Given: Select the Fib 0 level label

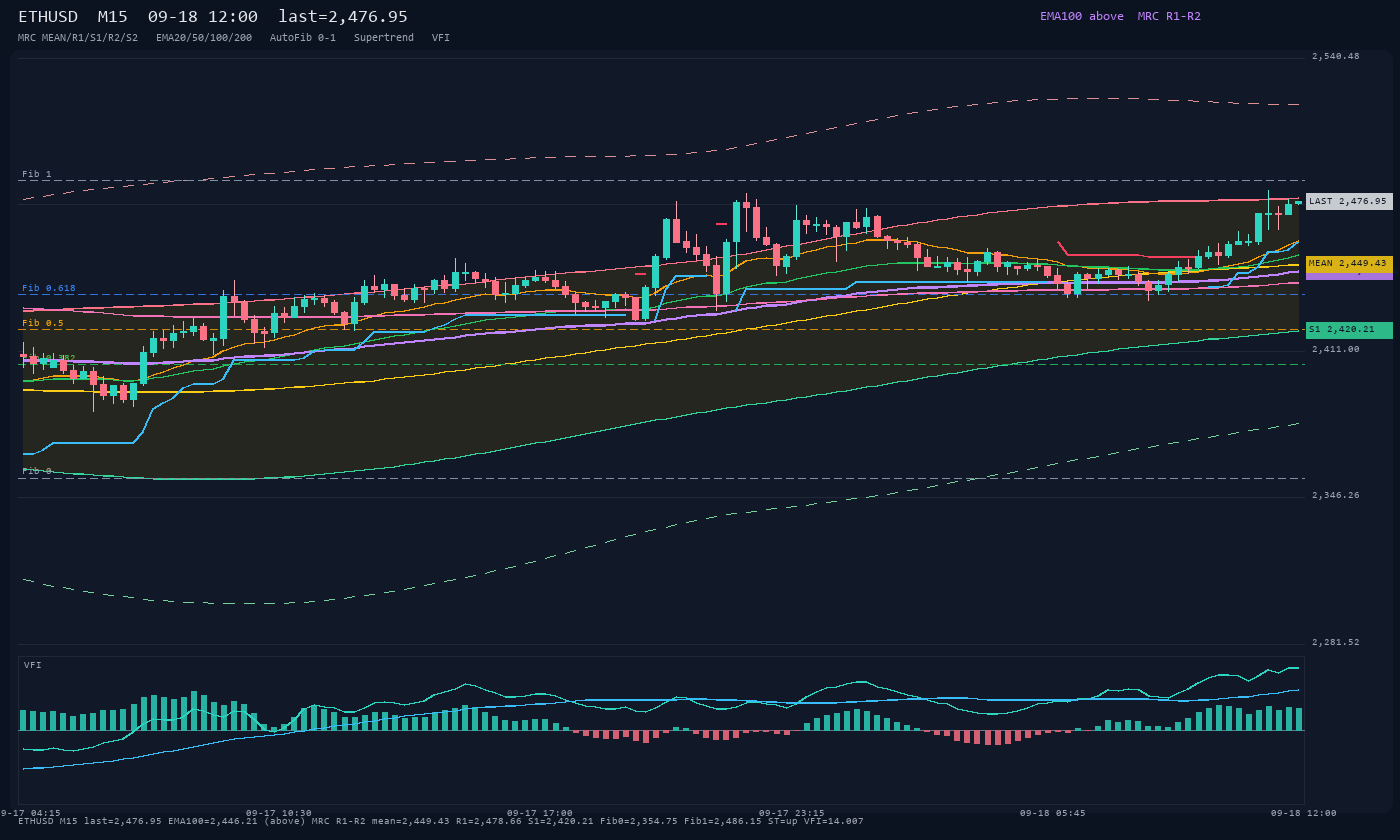Looking at the screenshot, I should click(37, 471).
